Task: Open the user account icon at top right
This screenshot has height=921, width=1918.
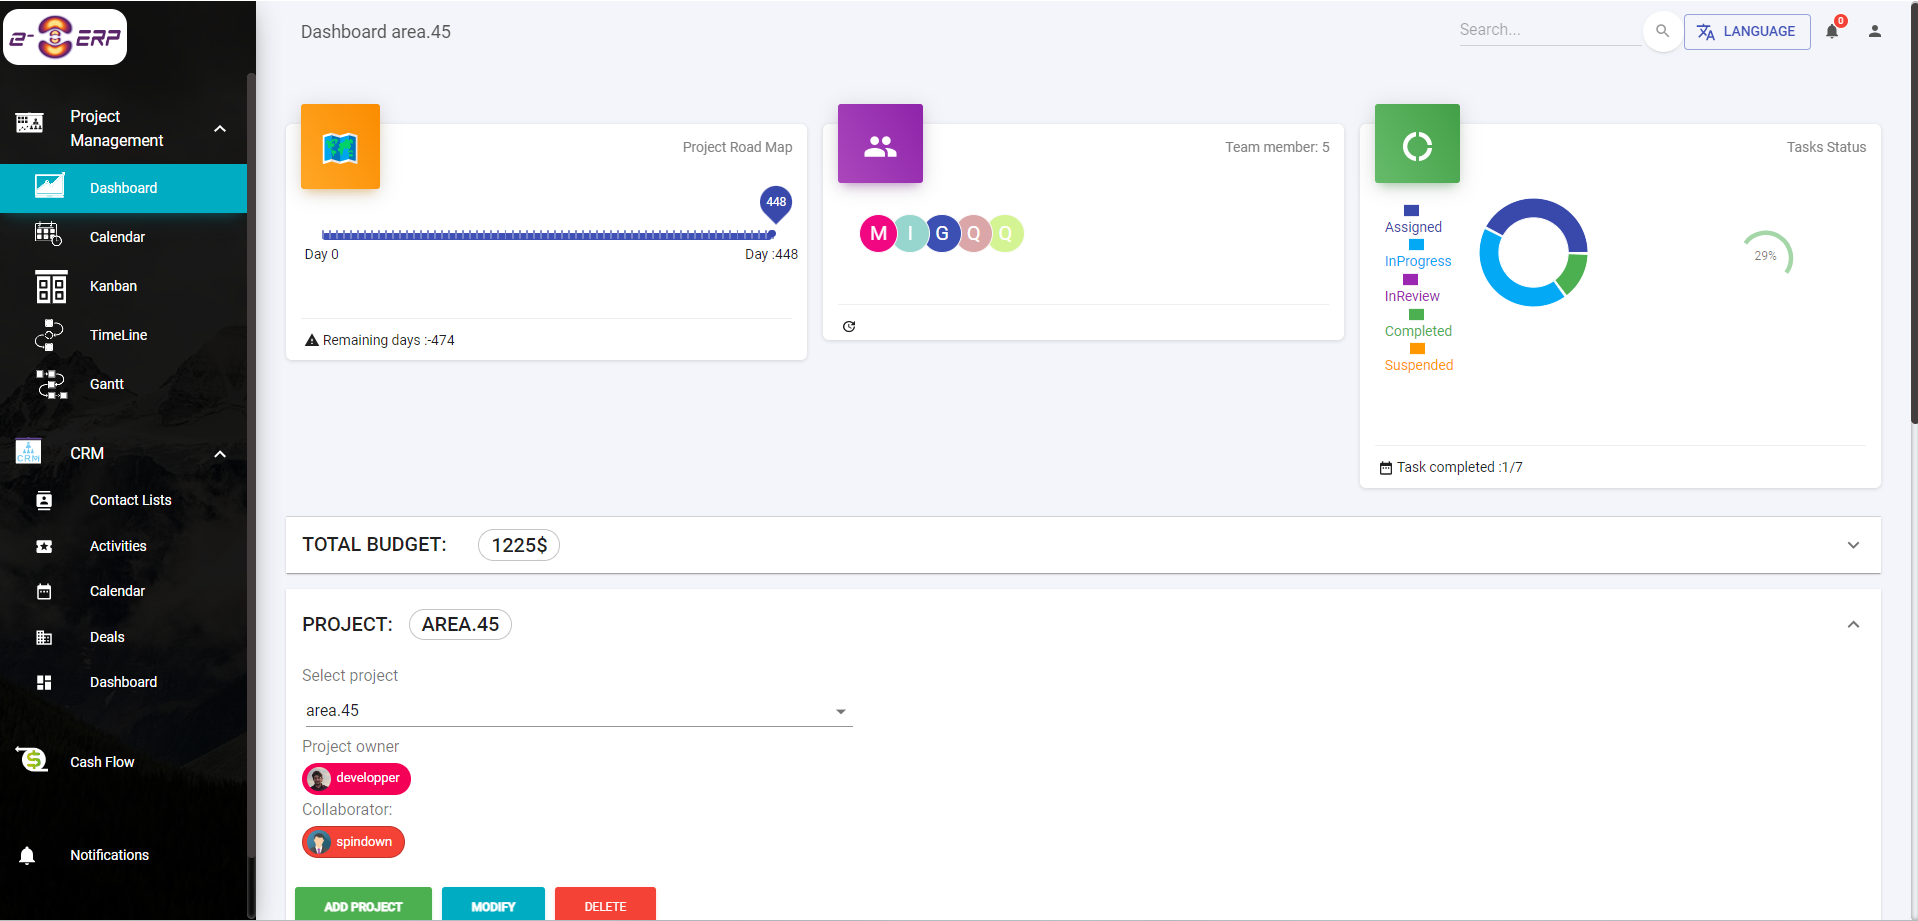Action: coord(1875,31)
